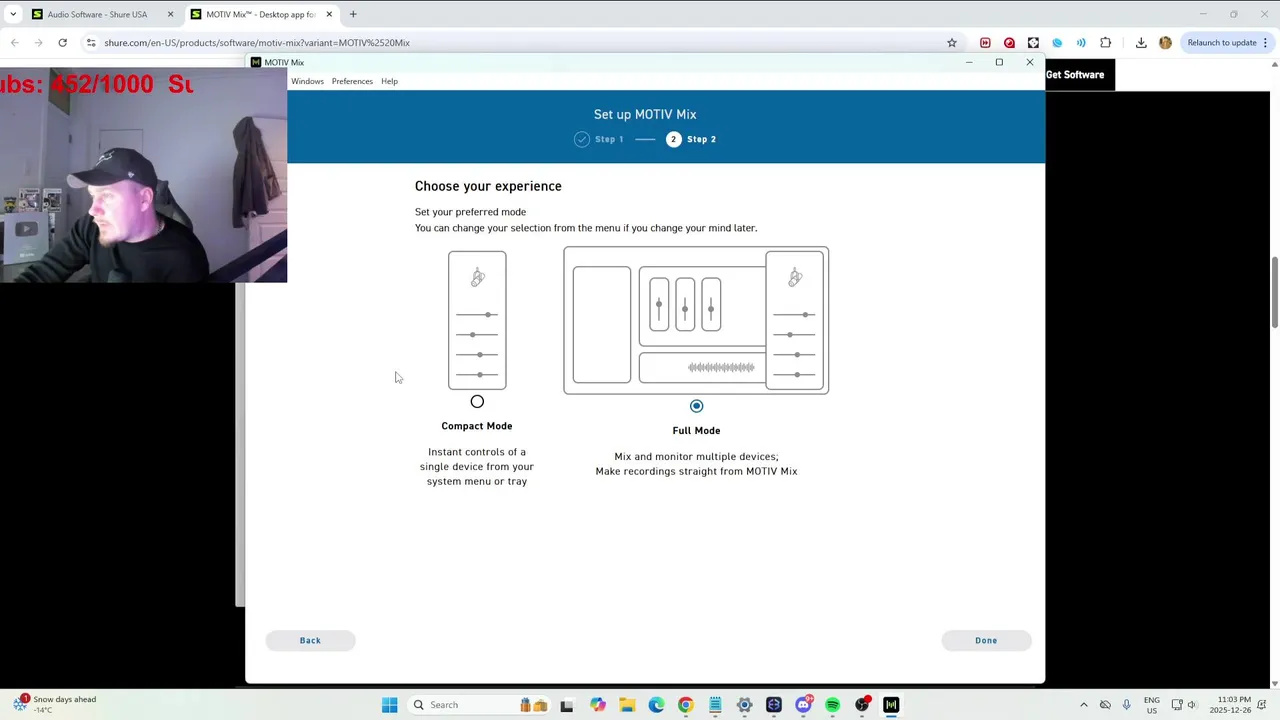Click Get Software button on Shure page
Image resolution: width=1280 pixels, height=720 pixels.
pos(1075,75)
